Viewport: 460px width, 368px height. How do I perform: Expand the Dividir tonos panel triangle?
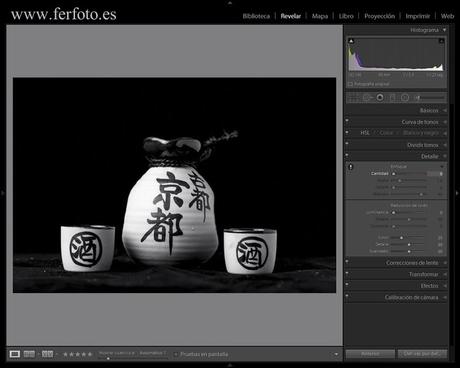click(444, 145)
